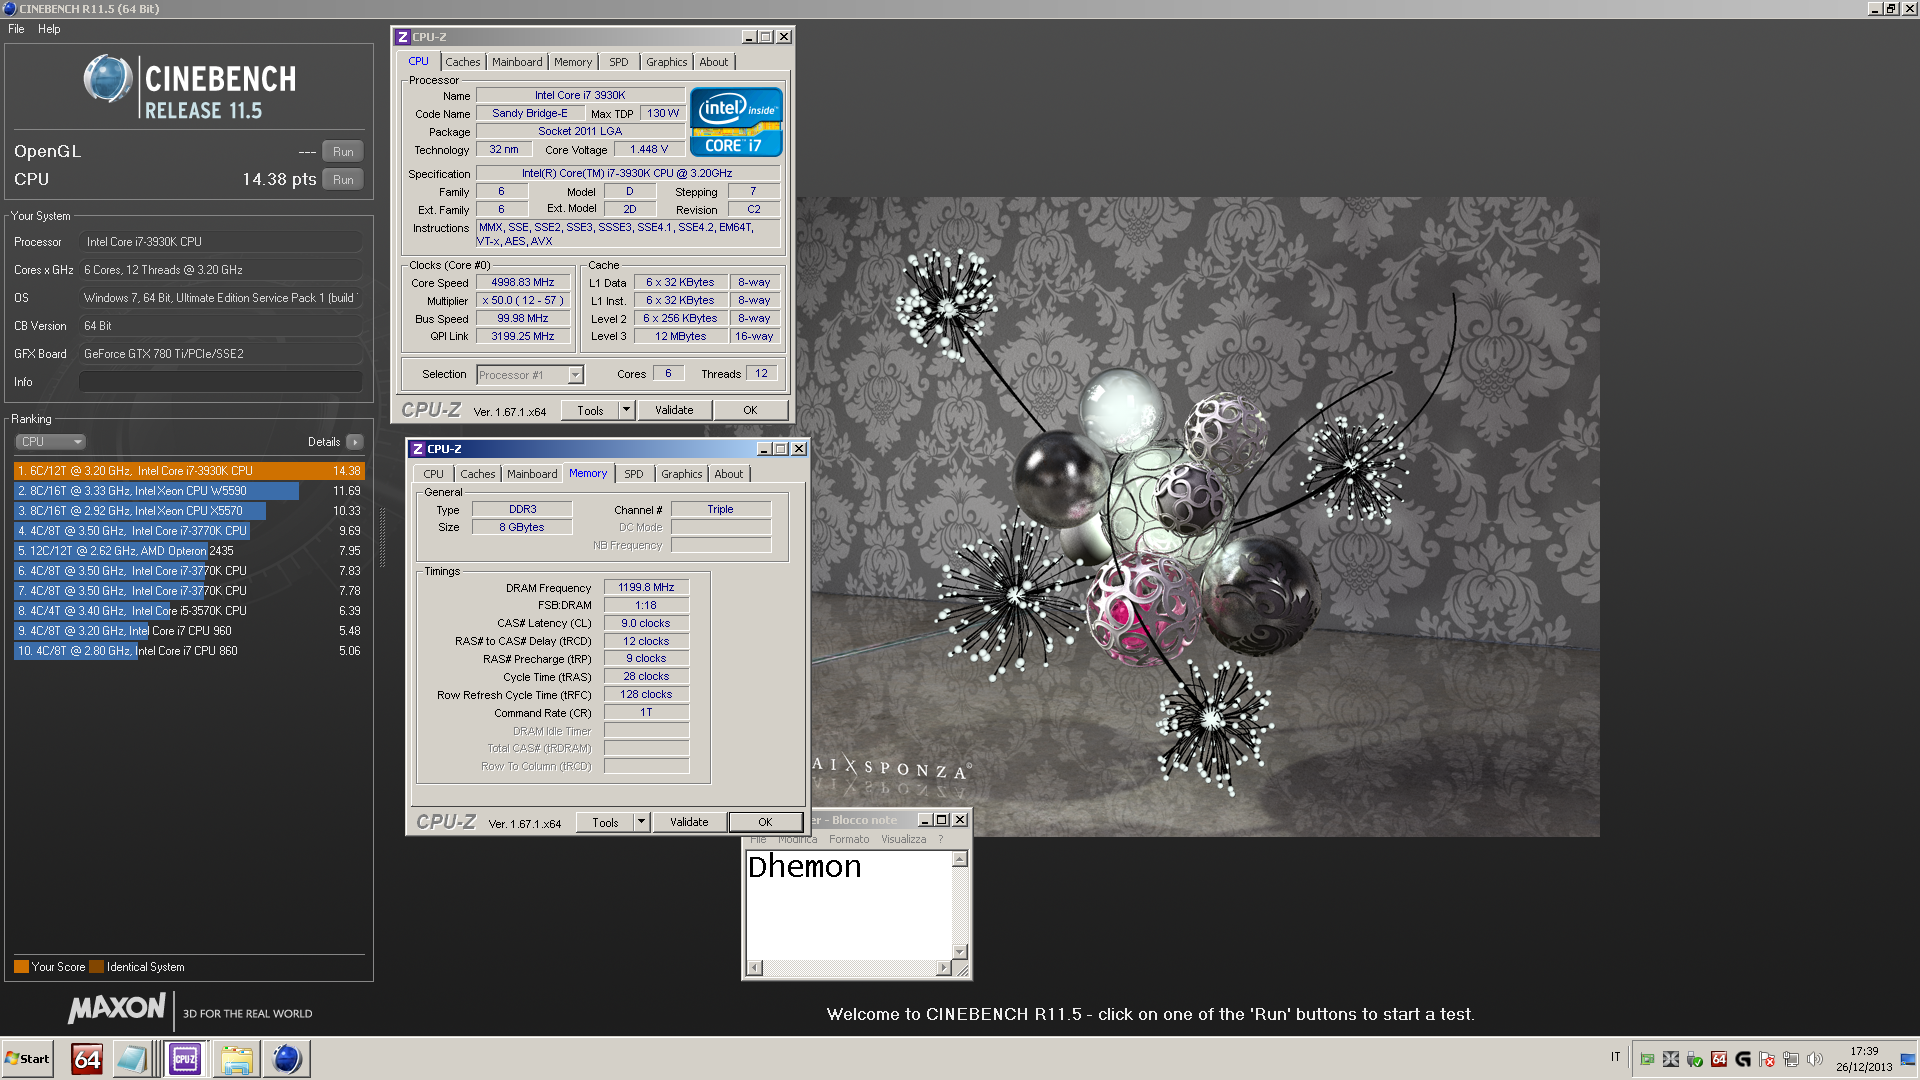Select ranking row Xeon CPU W5590
1920x1080 pixels.
[189, 491]
